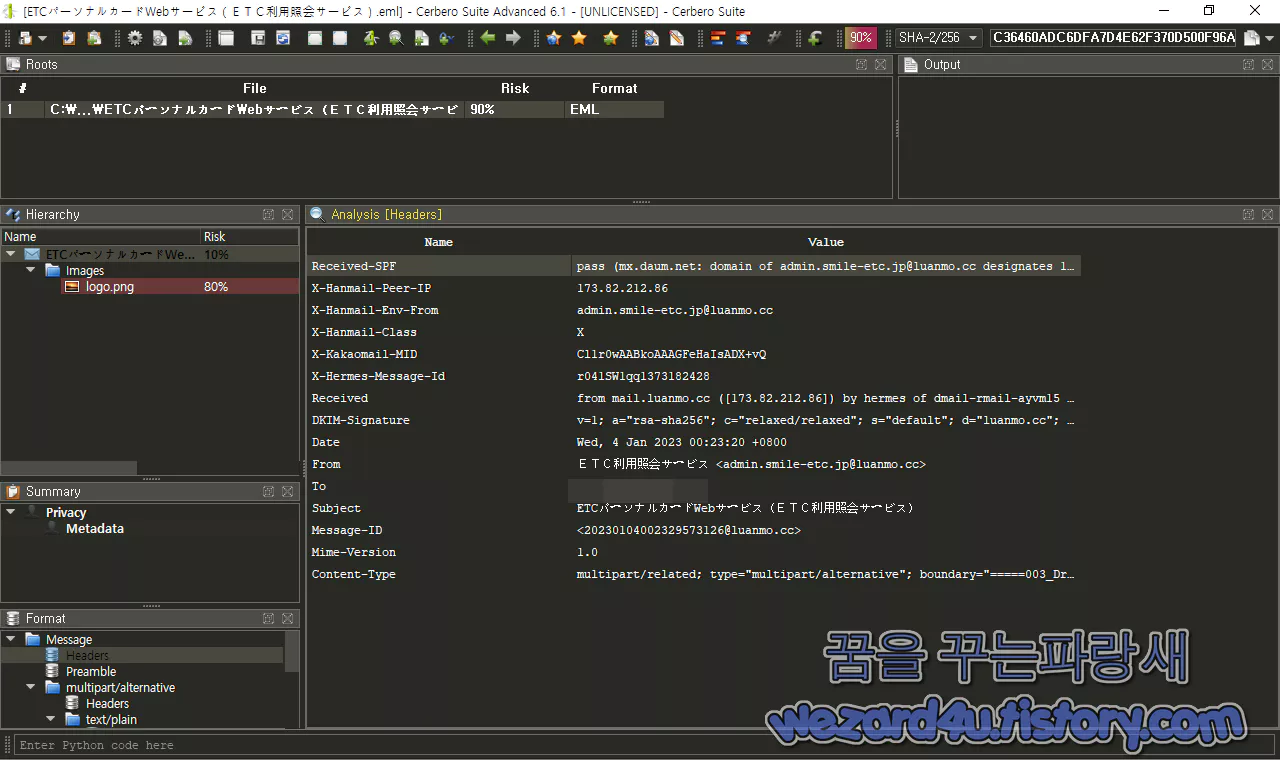The image size is (1280, 760).
Task: Click the layers with magnifier toolbar icon
Action: [x=743, y=38]
